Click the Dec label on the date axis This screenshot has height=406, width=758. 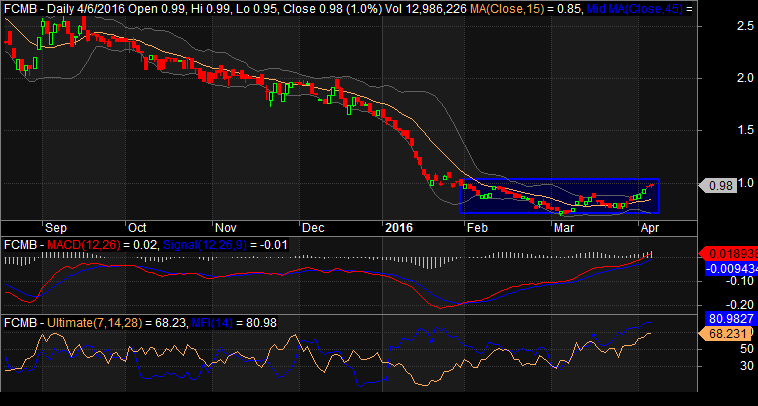coord(312,228)
